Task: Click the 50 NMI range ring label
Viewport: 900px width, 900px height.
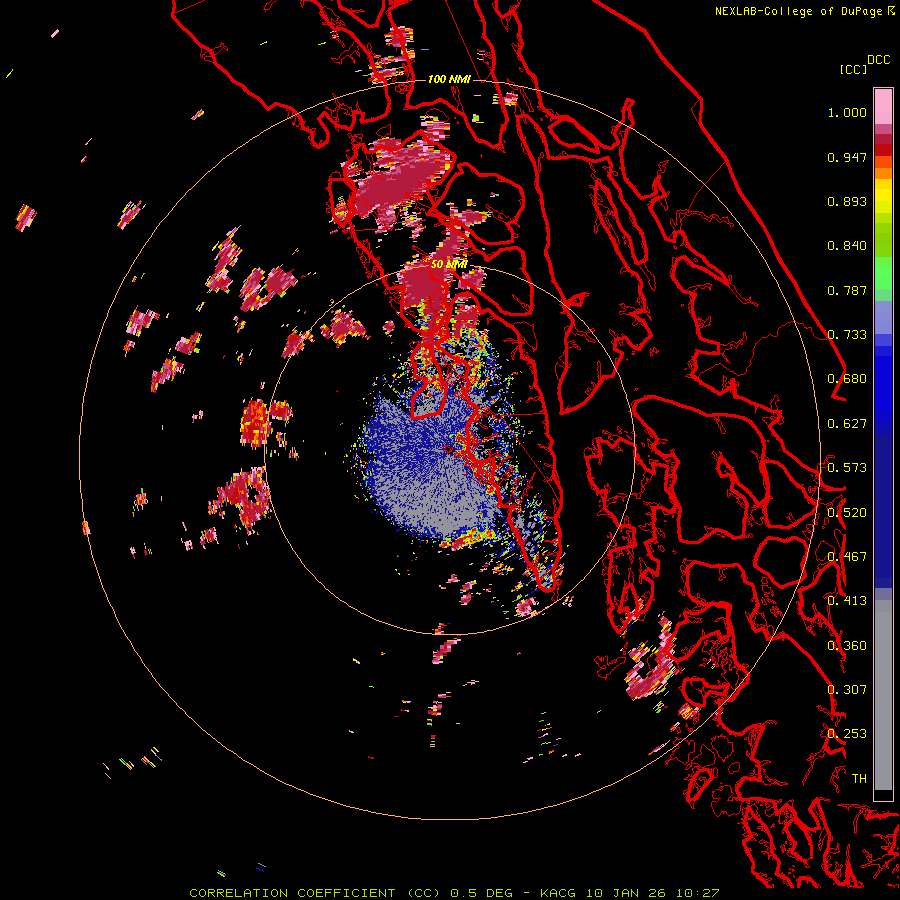Action: [449, 265]
